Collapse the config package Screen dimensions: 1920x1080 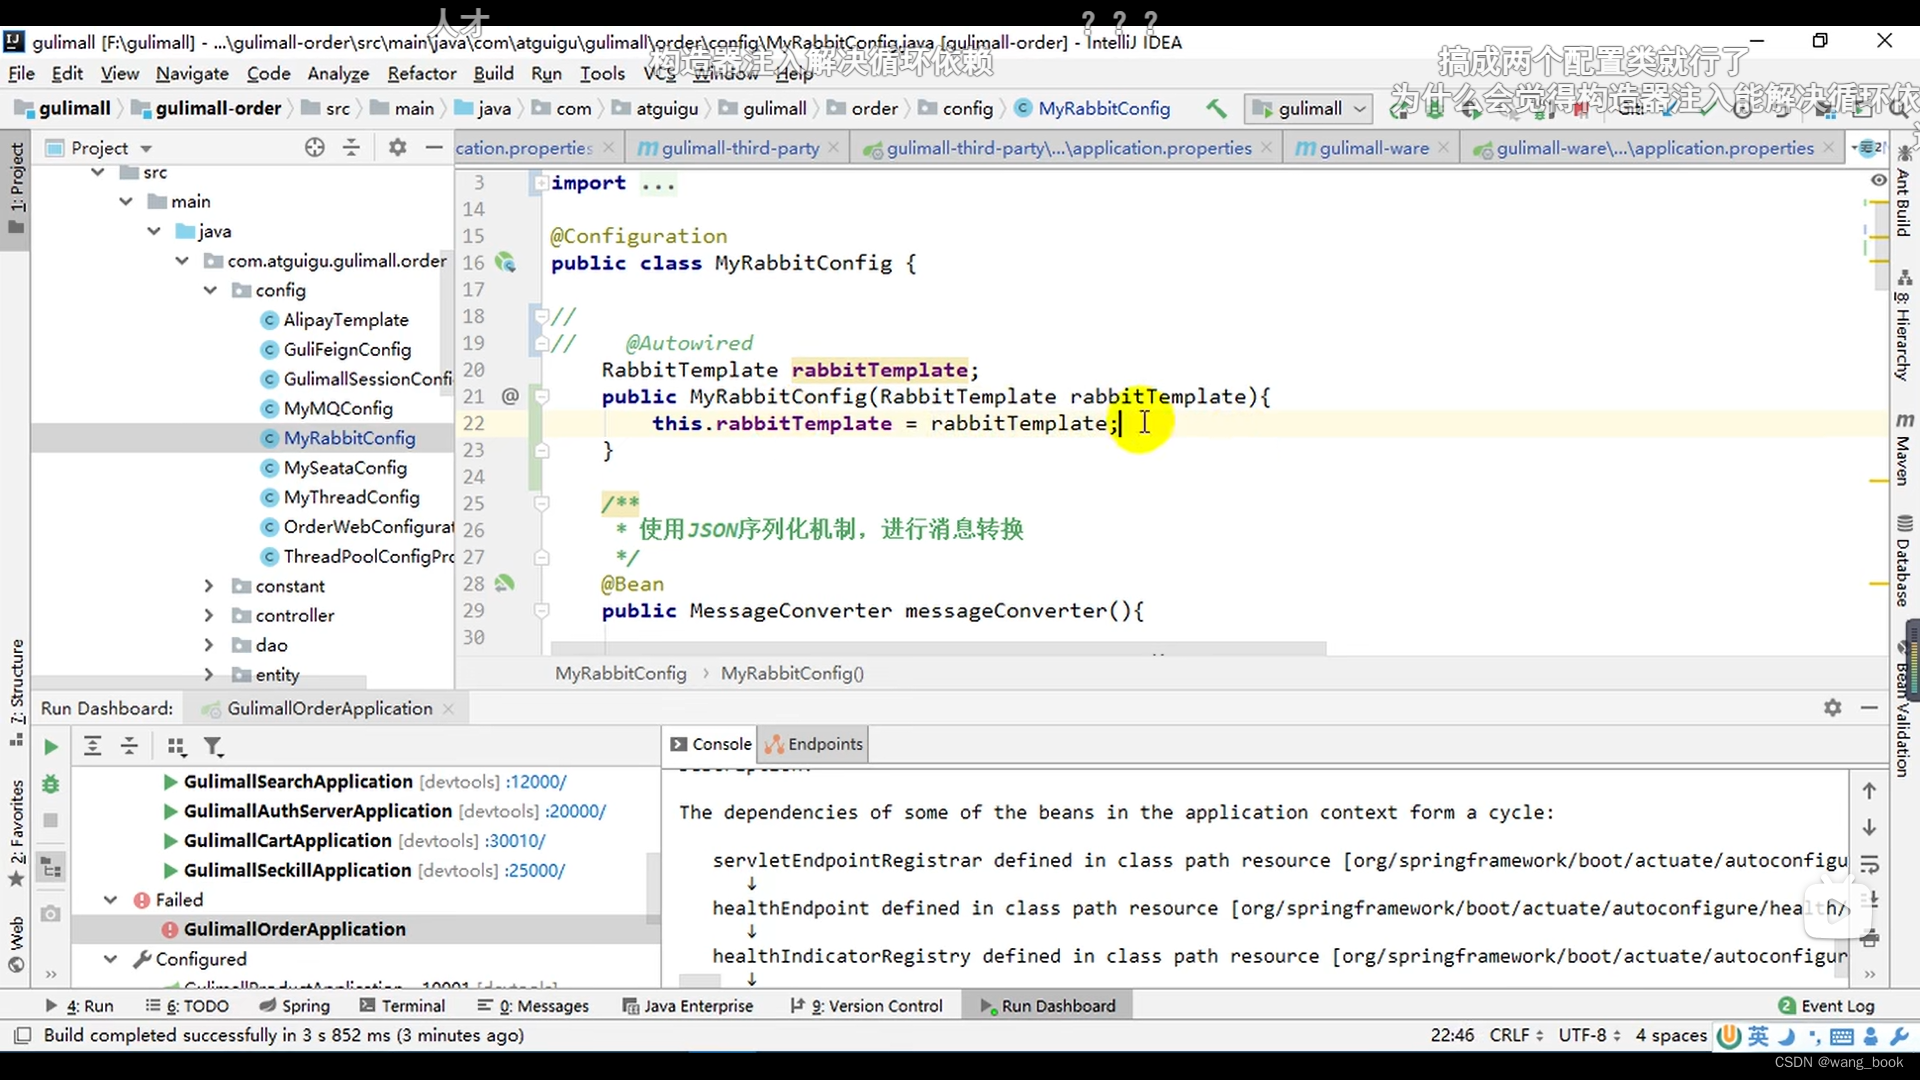point(209,290)
